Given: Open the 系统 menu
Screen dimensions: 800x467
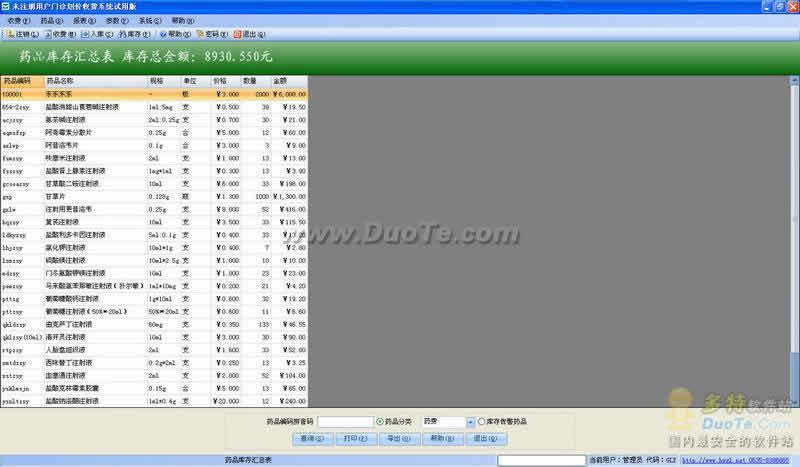Looking at the screenshot, I should click(x=150, y=21).
